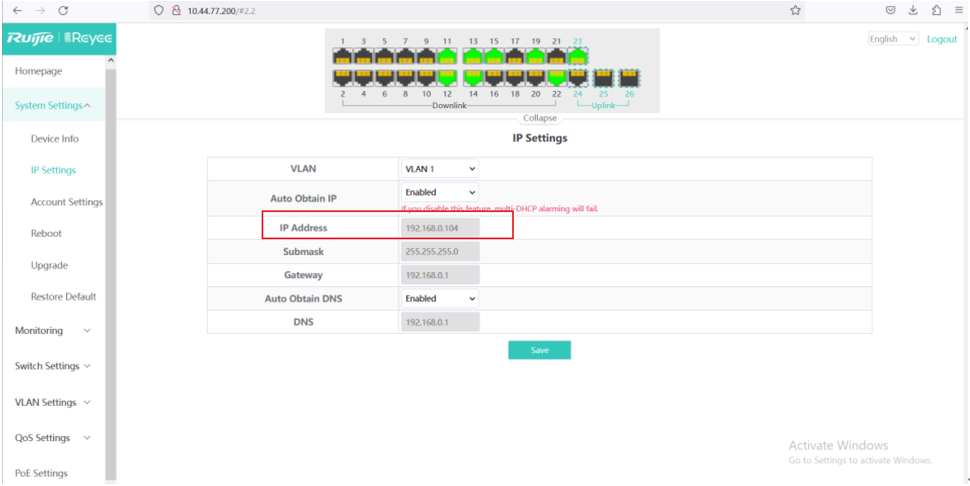This screenshot has height=486, width=970.
Task: Click the browser back arrow
Action: (17, 10)
